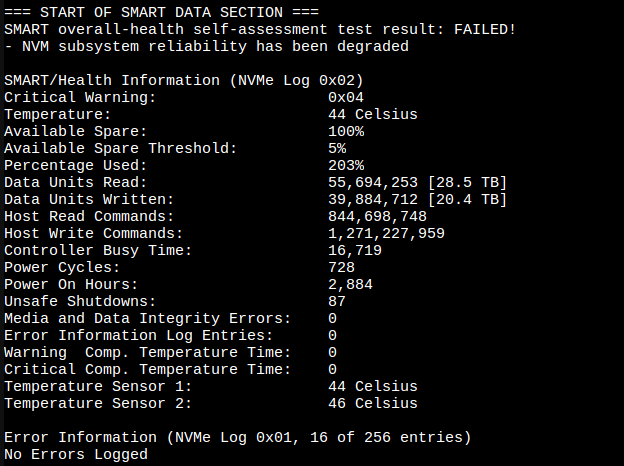This screenshot has width=624, height=466.
Task: Click the FAILED! test result text
Action: [x=485, y=29]
